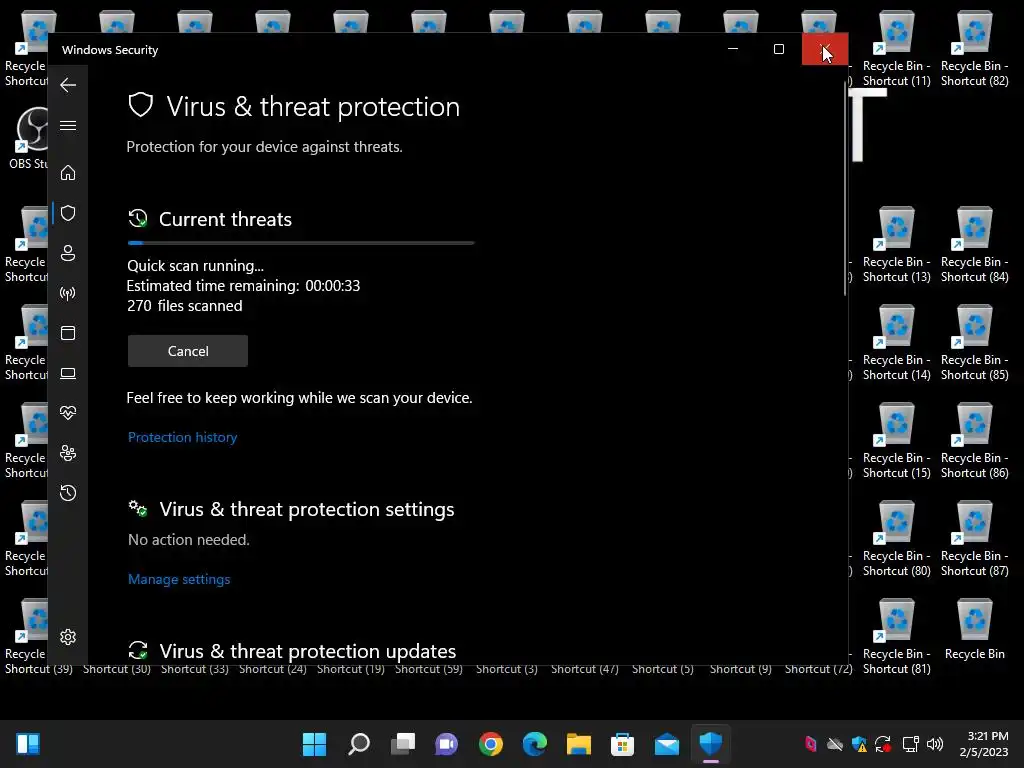The height and width of the screenshot is (768, 1024).
Task: Select Recycle Bin - Shortcut (11) desktop icon
Action: (897, 50)
